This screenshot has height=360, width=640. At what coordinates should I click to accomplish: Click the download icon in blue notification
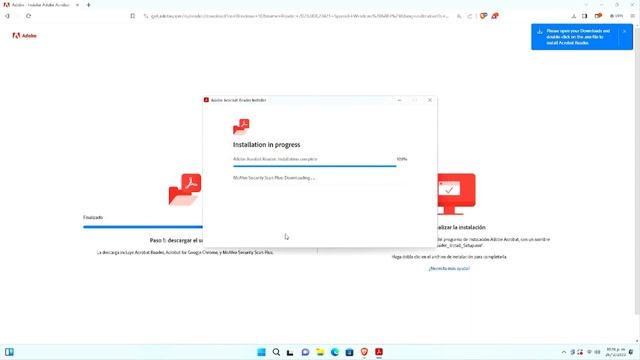540,31
